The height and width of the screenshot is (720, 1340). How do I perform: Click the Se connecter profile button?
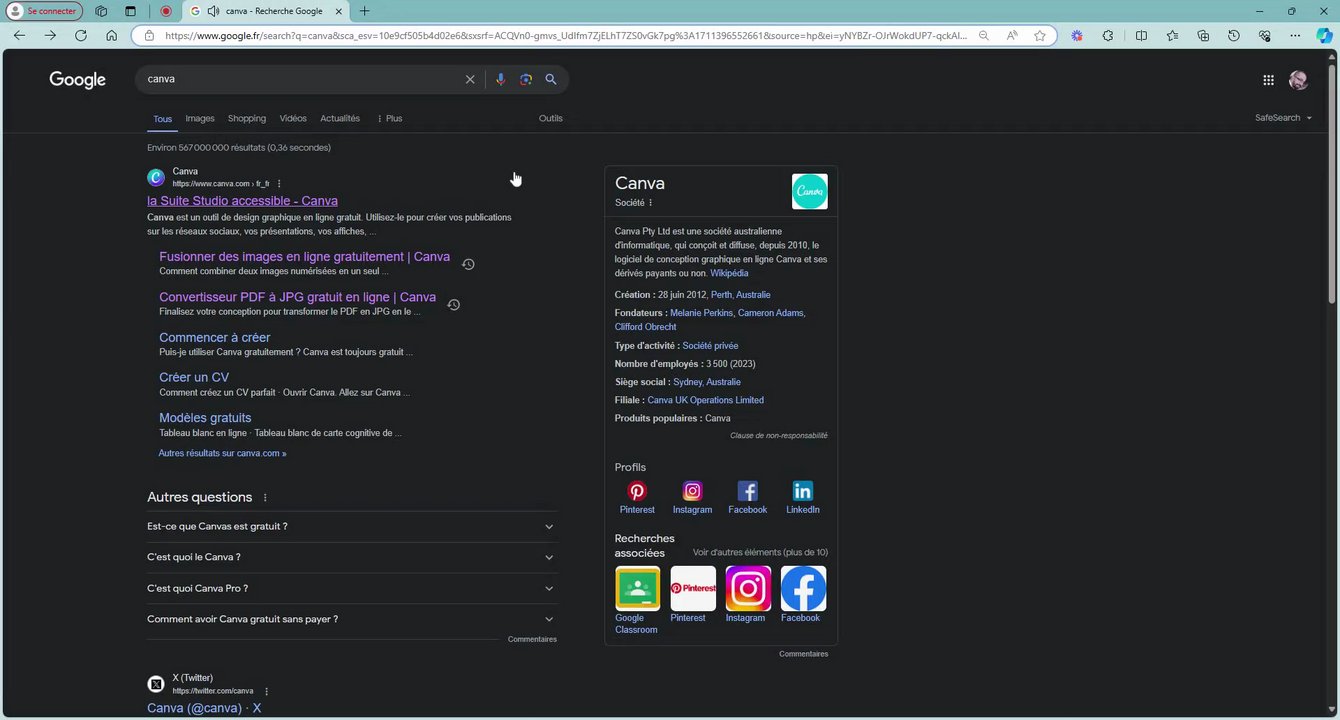click(x=43, y=11)
